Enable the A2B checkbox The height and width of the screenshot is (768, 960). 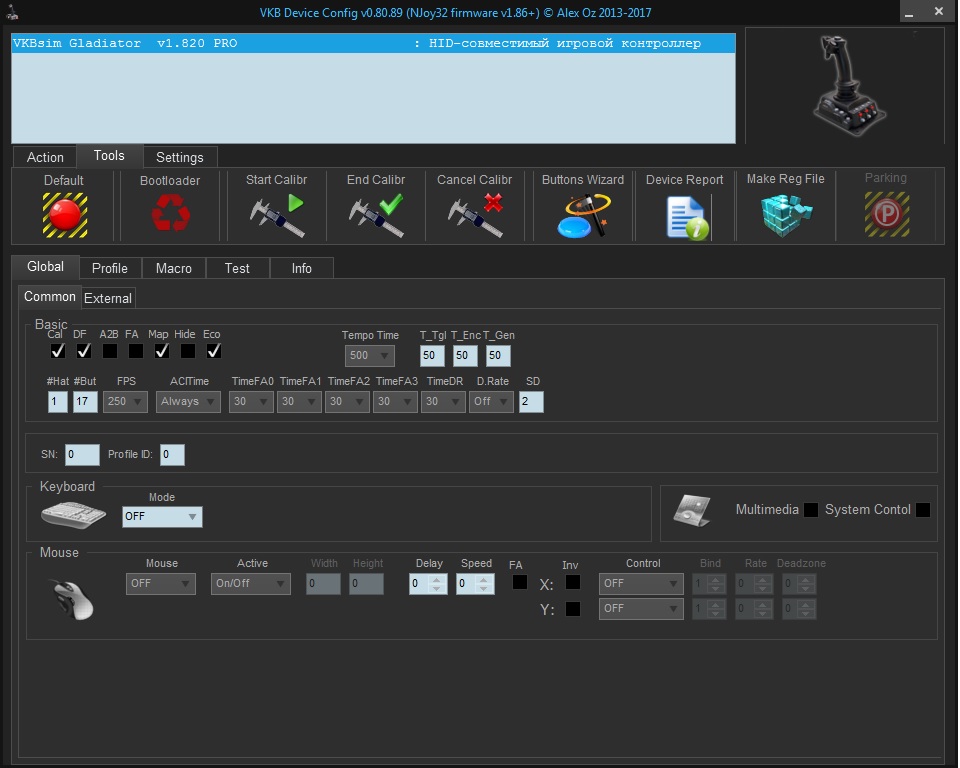point(110,351)
